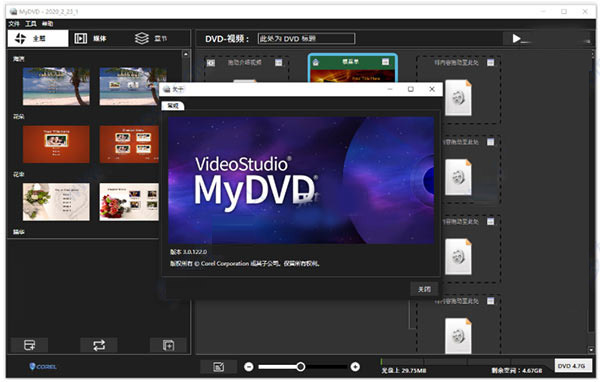Play the DVD project preview
The width and height of the screenshot is (600, 382).
click(x=517, y=39)
